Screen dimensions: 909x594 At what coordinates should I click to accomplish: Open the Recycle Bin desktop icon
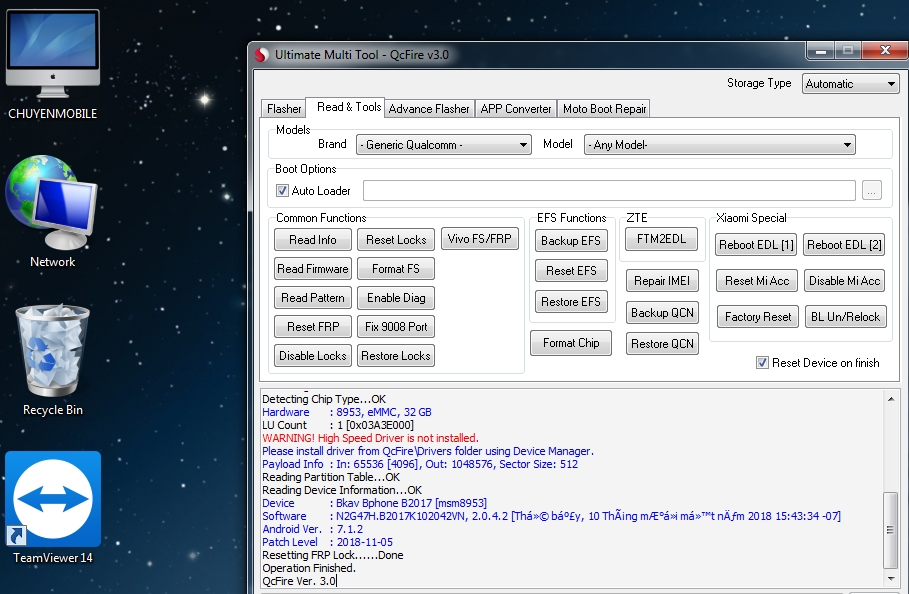click(x=53, y=359)
